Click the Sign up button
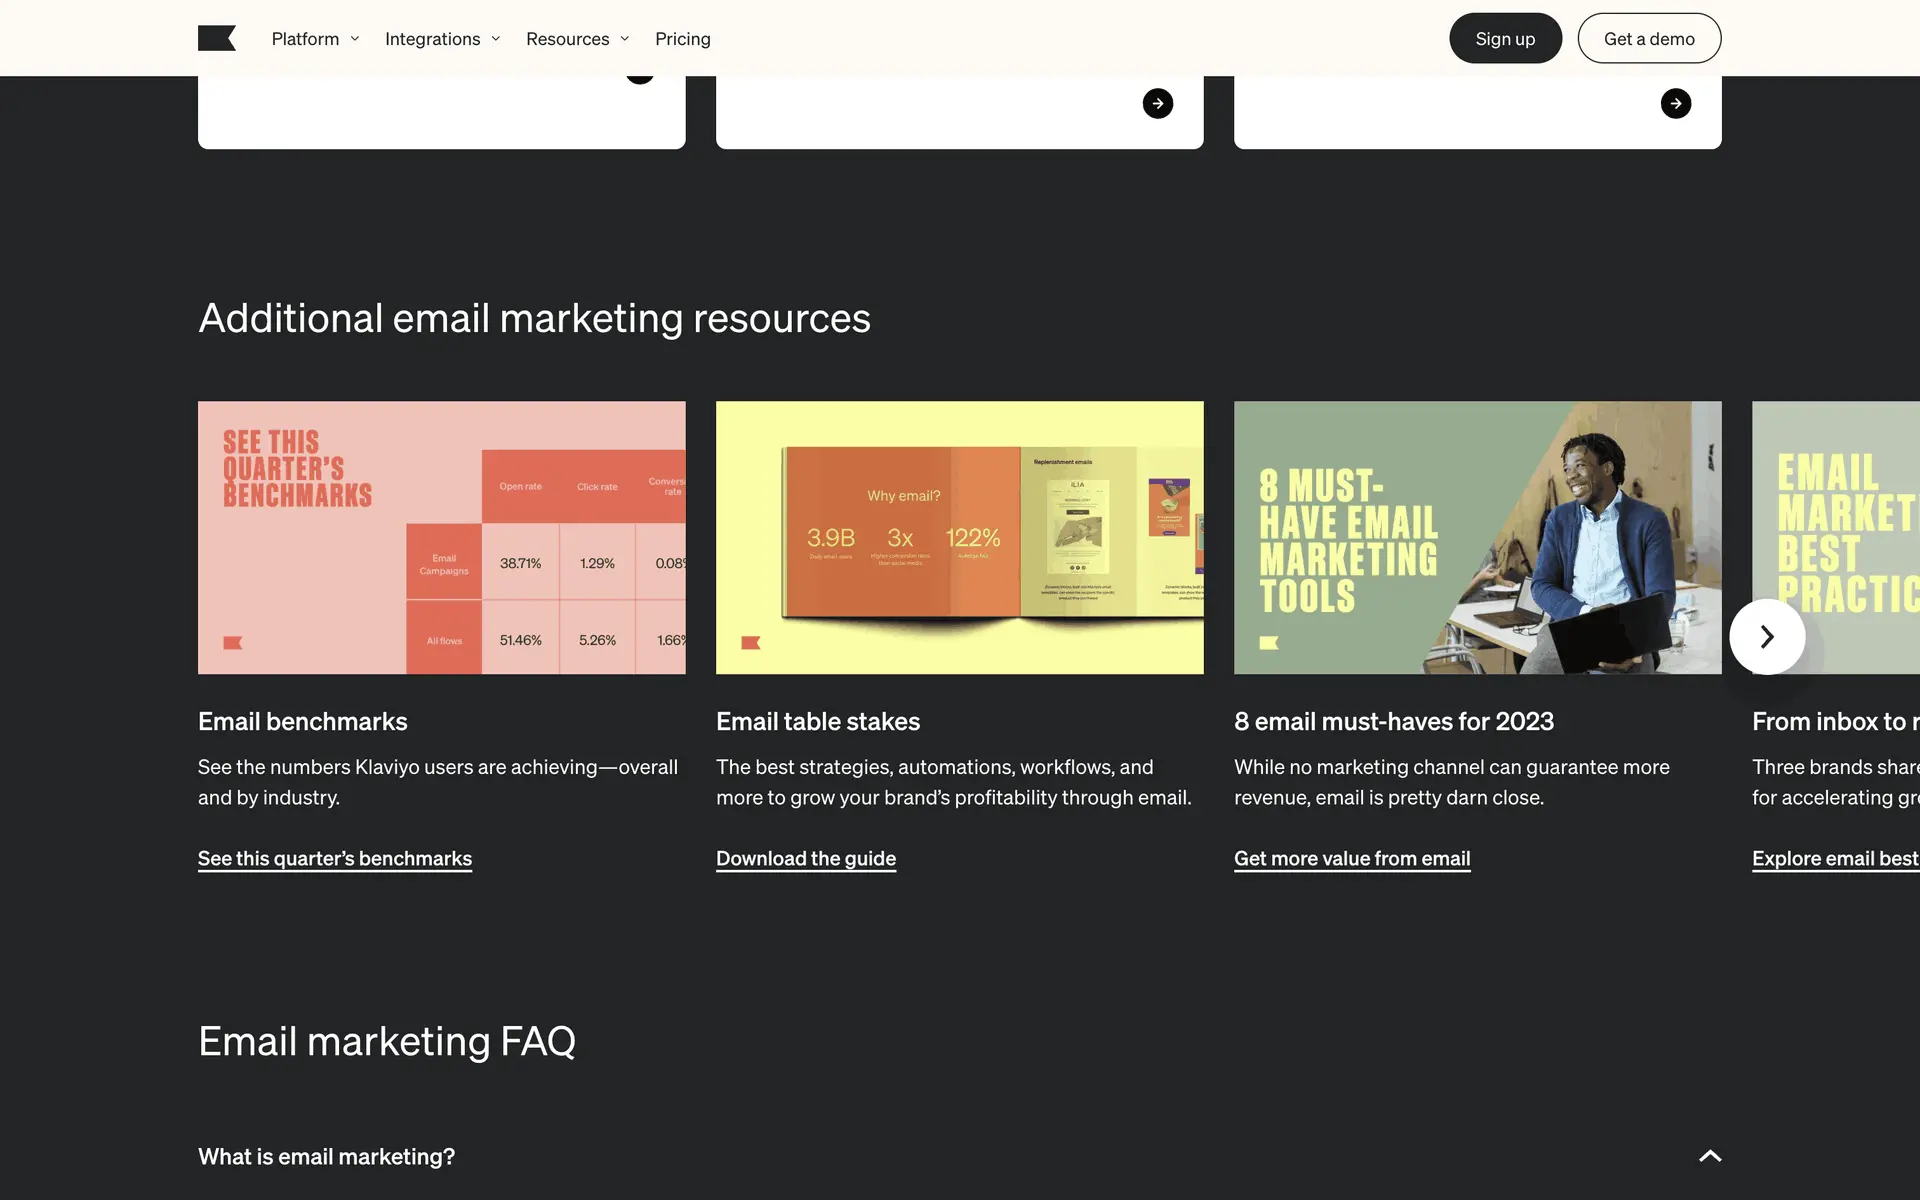The image size is (1920, 1200). pyautogui.click(x=1504, y=39)
